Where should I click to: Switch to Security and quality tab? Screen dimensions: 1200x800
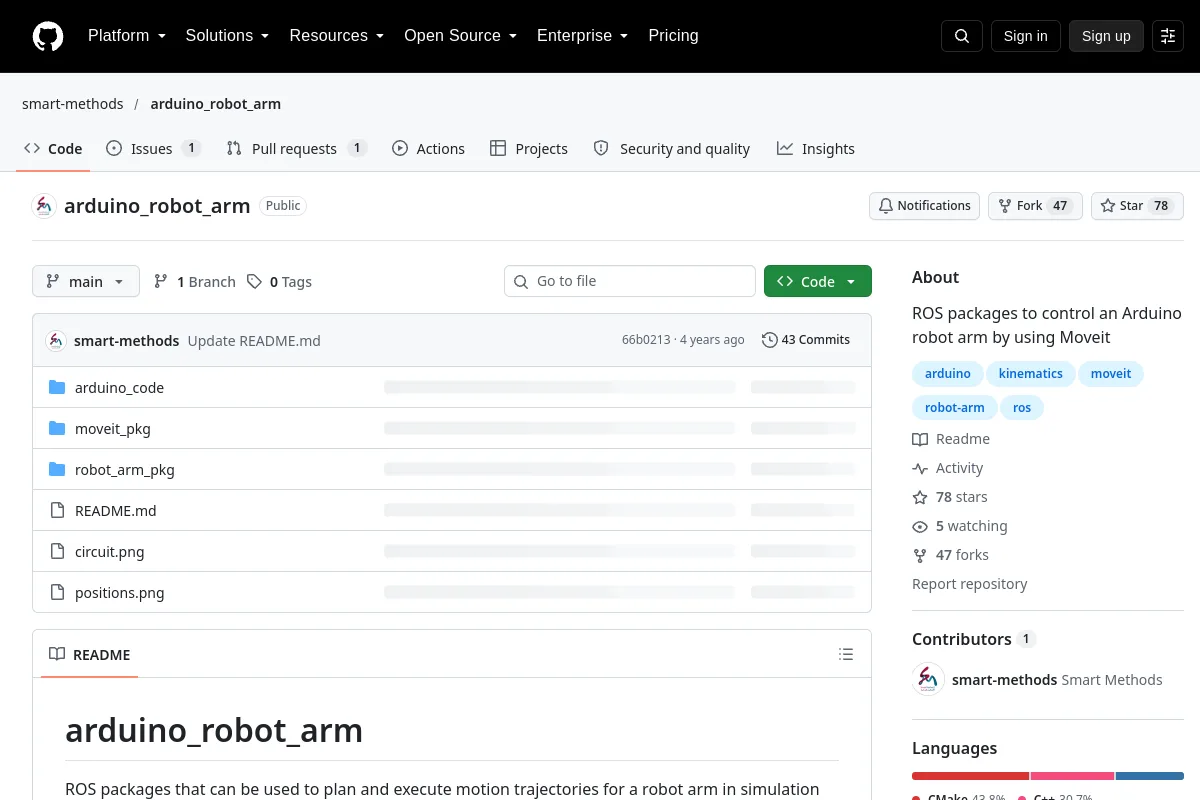click(x=672, y=149)
